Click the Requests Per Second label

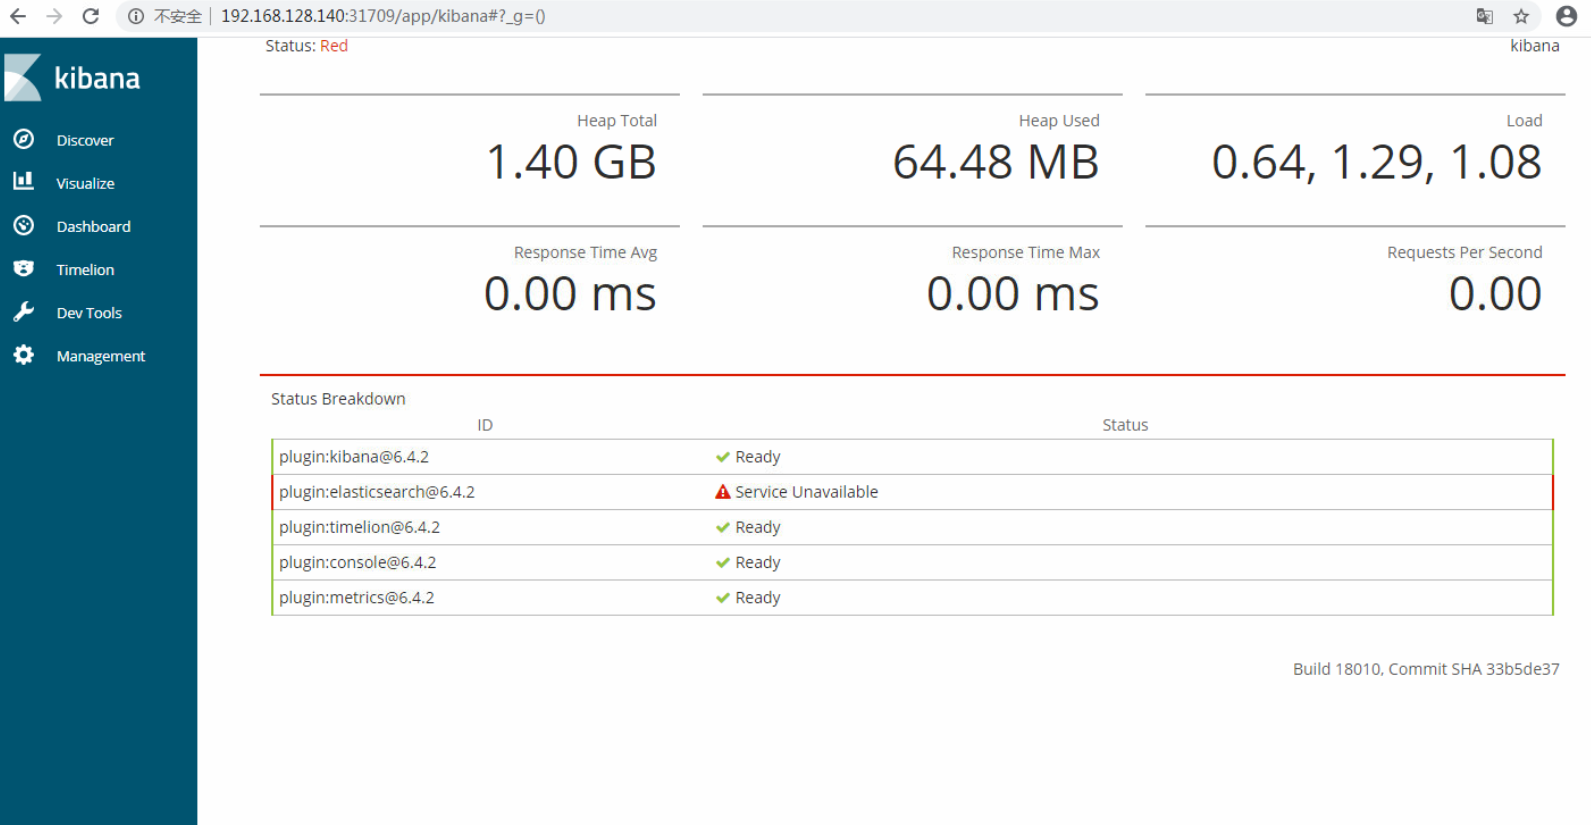point(1464,253)
